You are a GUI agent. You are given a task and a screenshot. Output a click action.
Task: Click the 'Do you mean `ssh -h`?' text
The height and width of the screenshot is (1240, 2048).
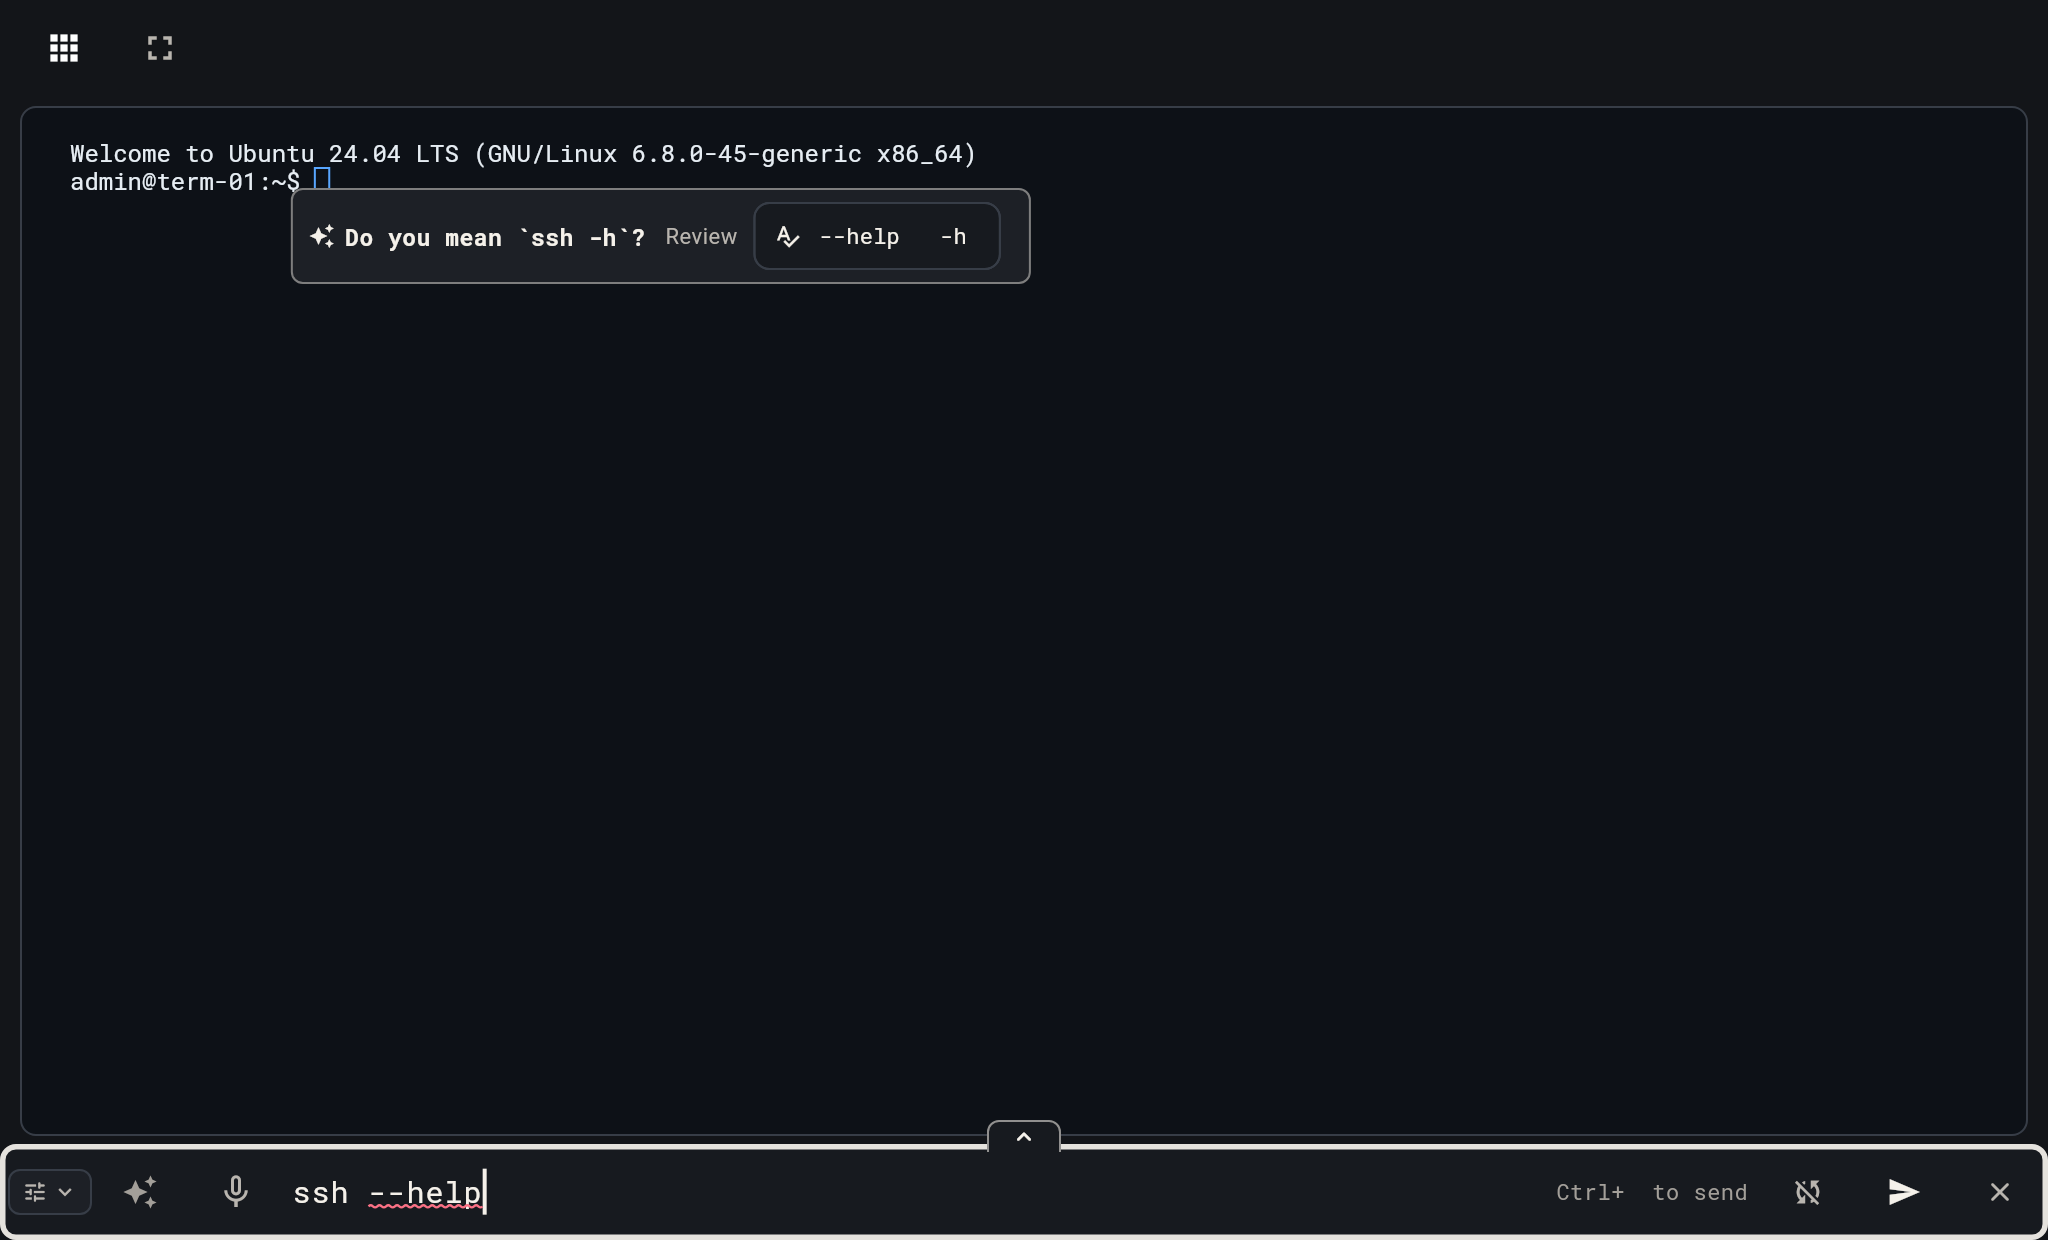coord(495,238)
